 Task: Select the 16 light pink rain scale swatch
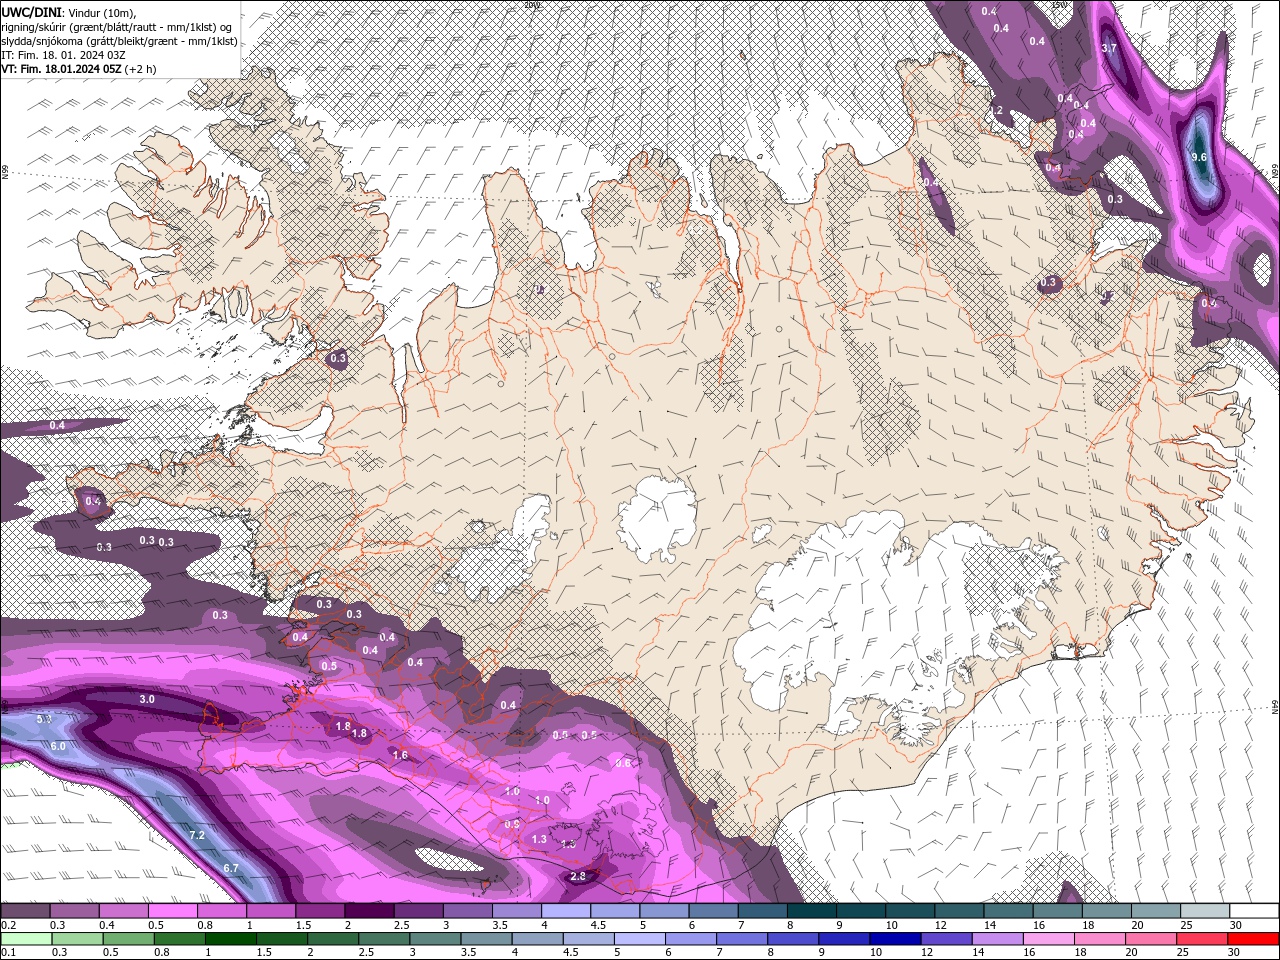click(x=1050, y=938)
